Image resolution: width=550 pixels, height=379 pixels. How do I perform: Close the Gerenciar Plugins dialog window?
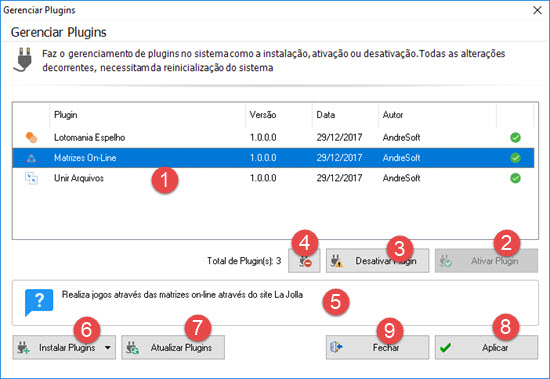coord(537,10)
